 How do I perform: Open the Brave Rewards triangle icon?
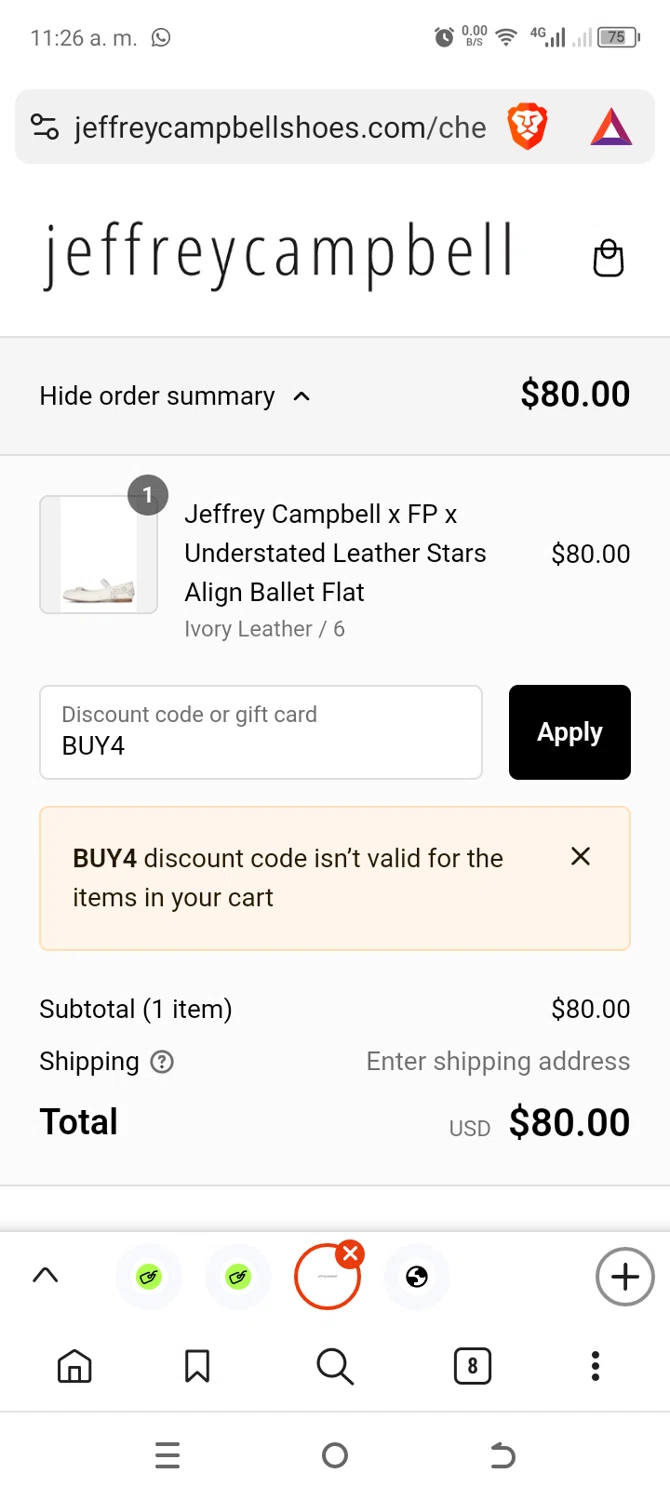pos(611,128)
